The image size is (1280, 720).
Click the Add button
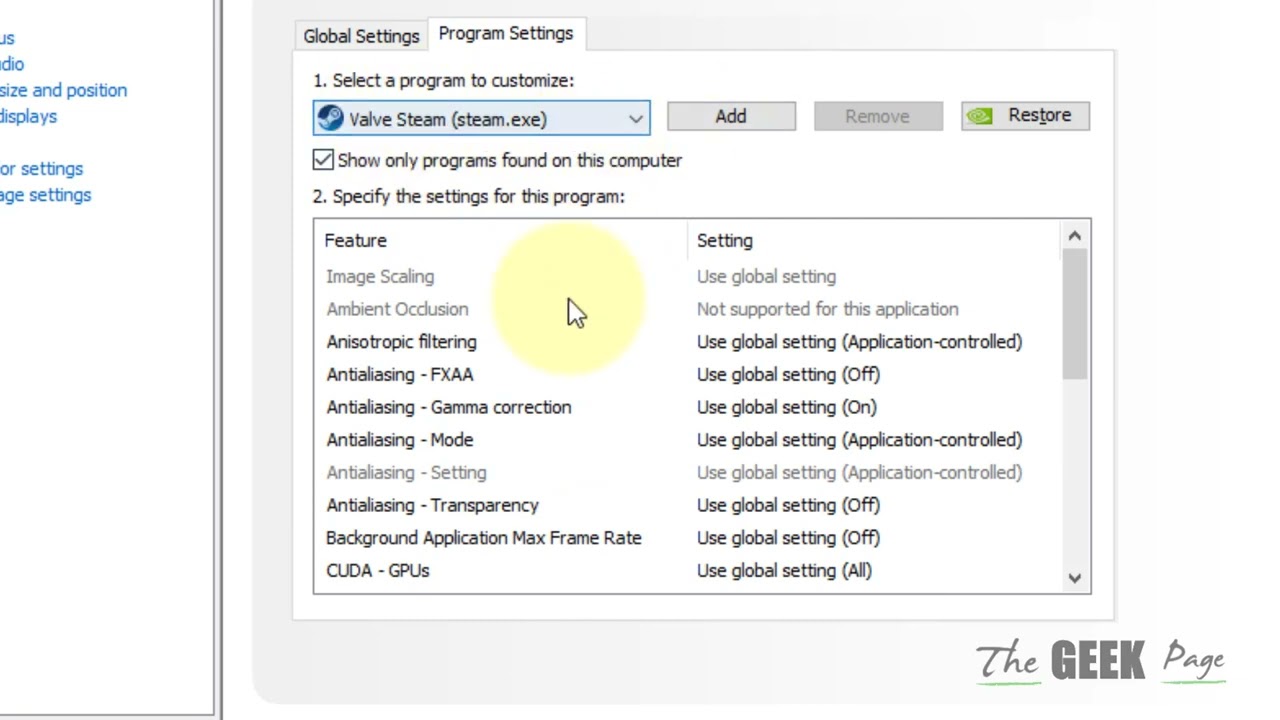tap(731, 116)
